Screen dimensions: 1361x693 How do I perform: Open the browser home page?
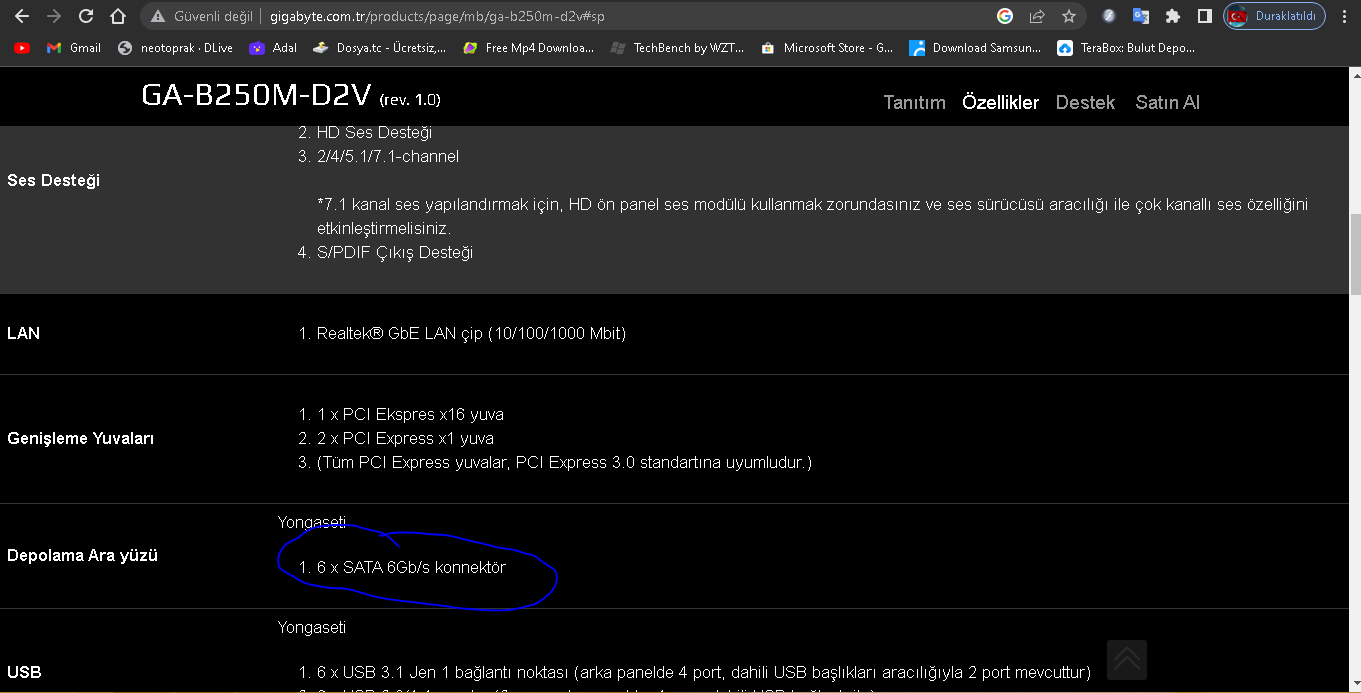118,16
